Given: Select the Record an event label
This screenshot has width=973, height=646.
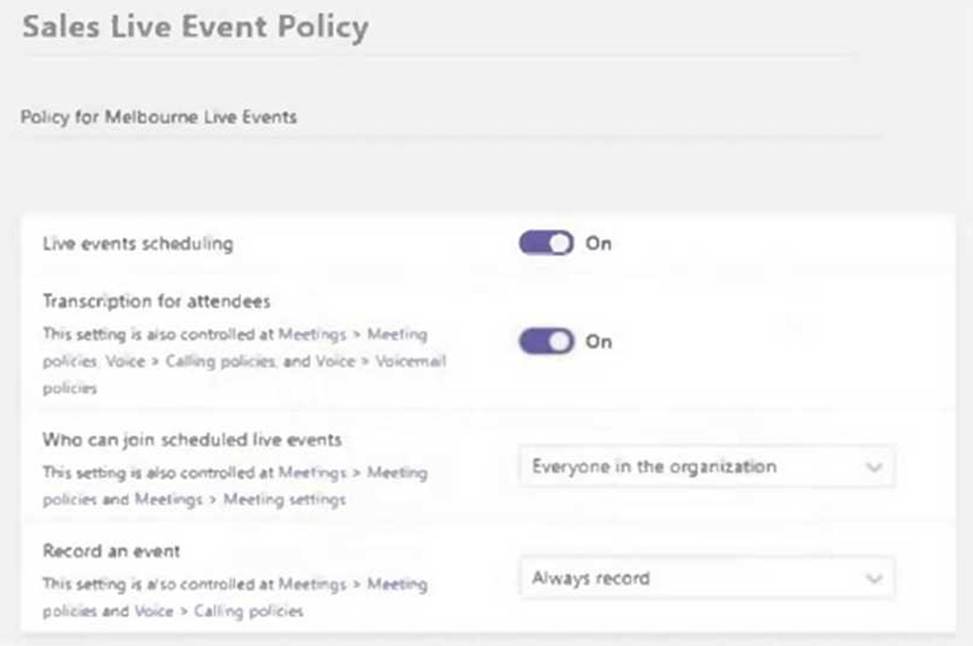Looking at the screenshot, I should 111,551.
